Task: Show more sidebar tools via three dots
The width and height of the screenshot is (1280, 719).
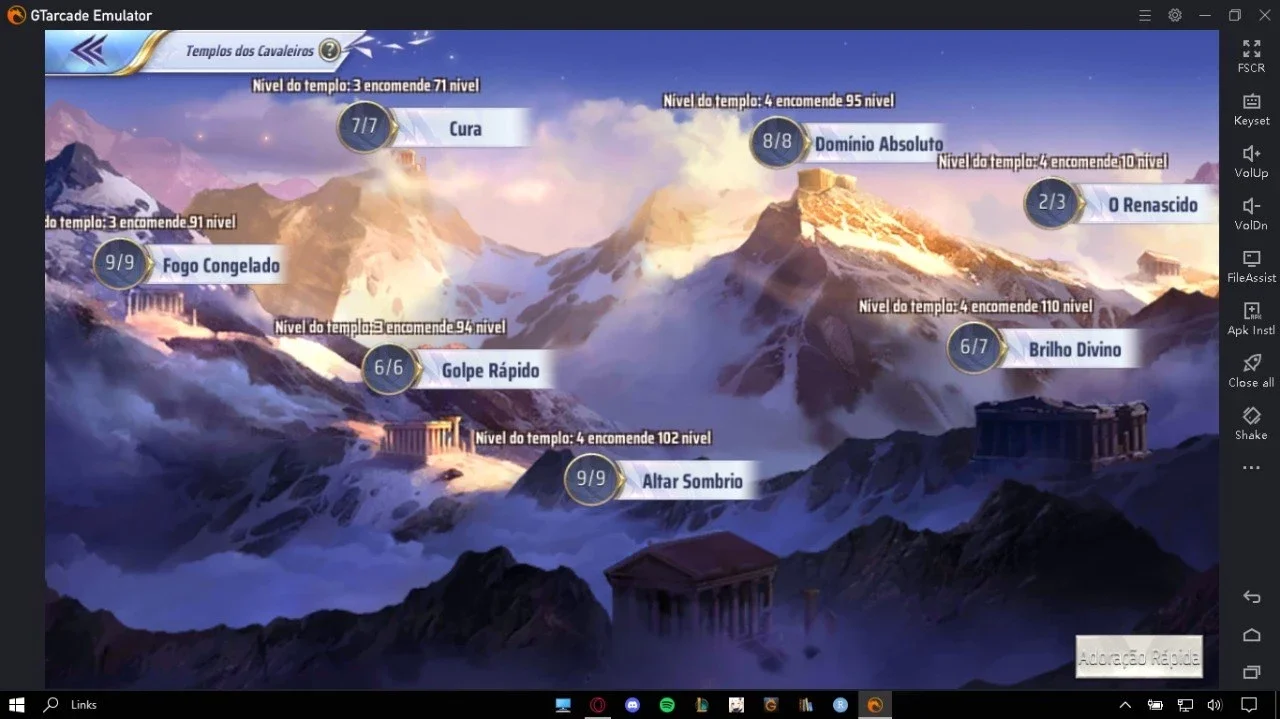Action: [1251, 468]
